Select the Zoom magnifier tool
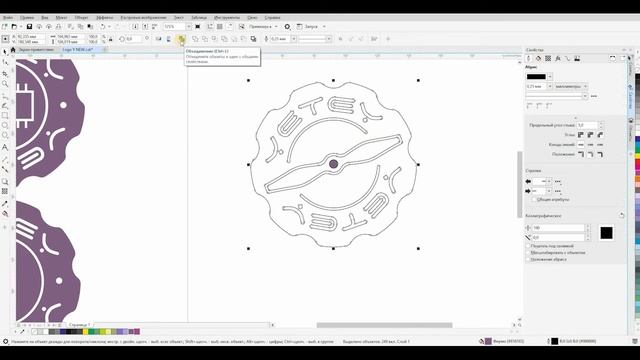This screenshot has width=640, height=360. [5, 84]
